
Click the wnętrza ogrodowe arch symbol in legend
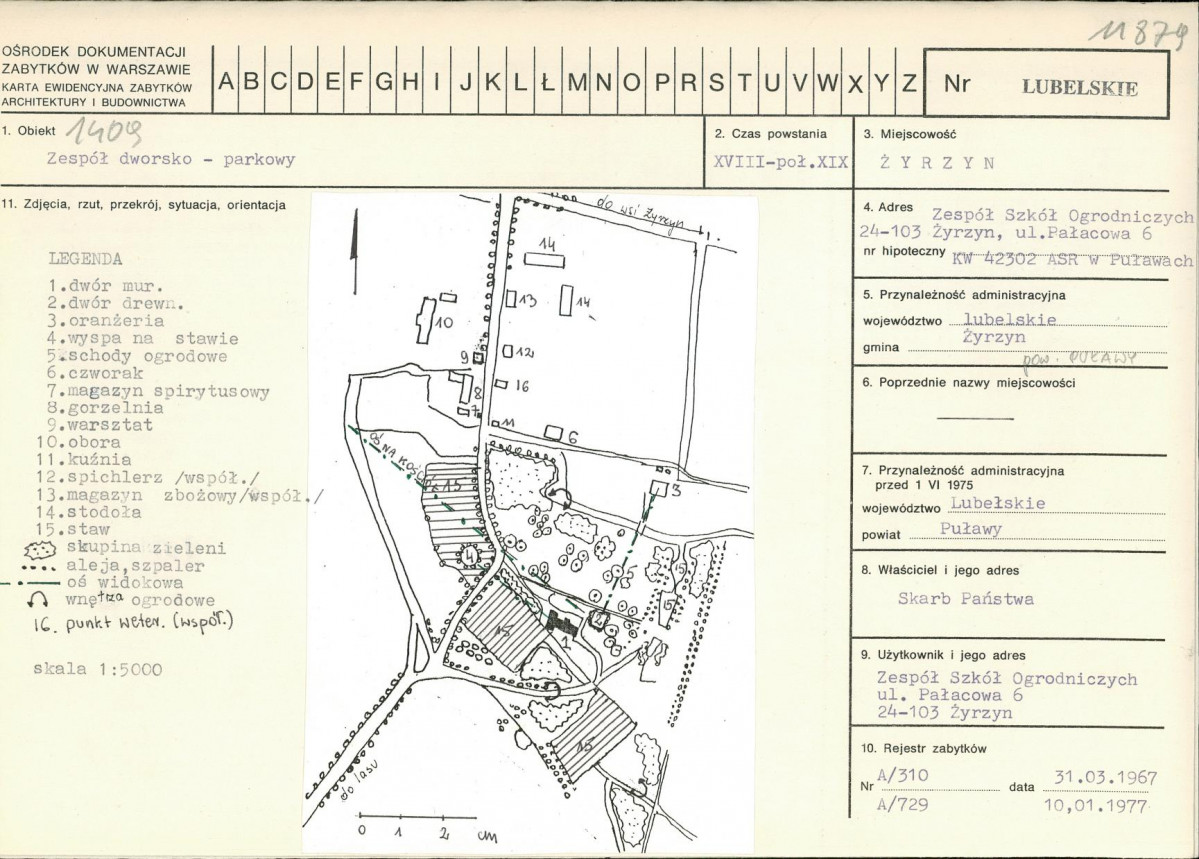[39, 602]
